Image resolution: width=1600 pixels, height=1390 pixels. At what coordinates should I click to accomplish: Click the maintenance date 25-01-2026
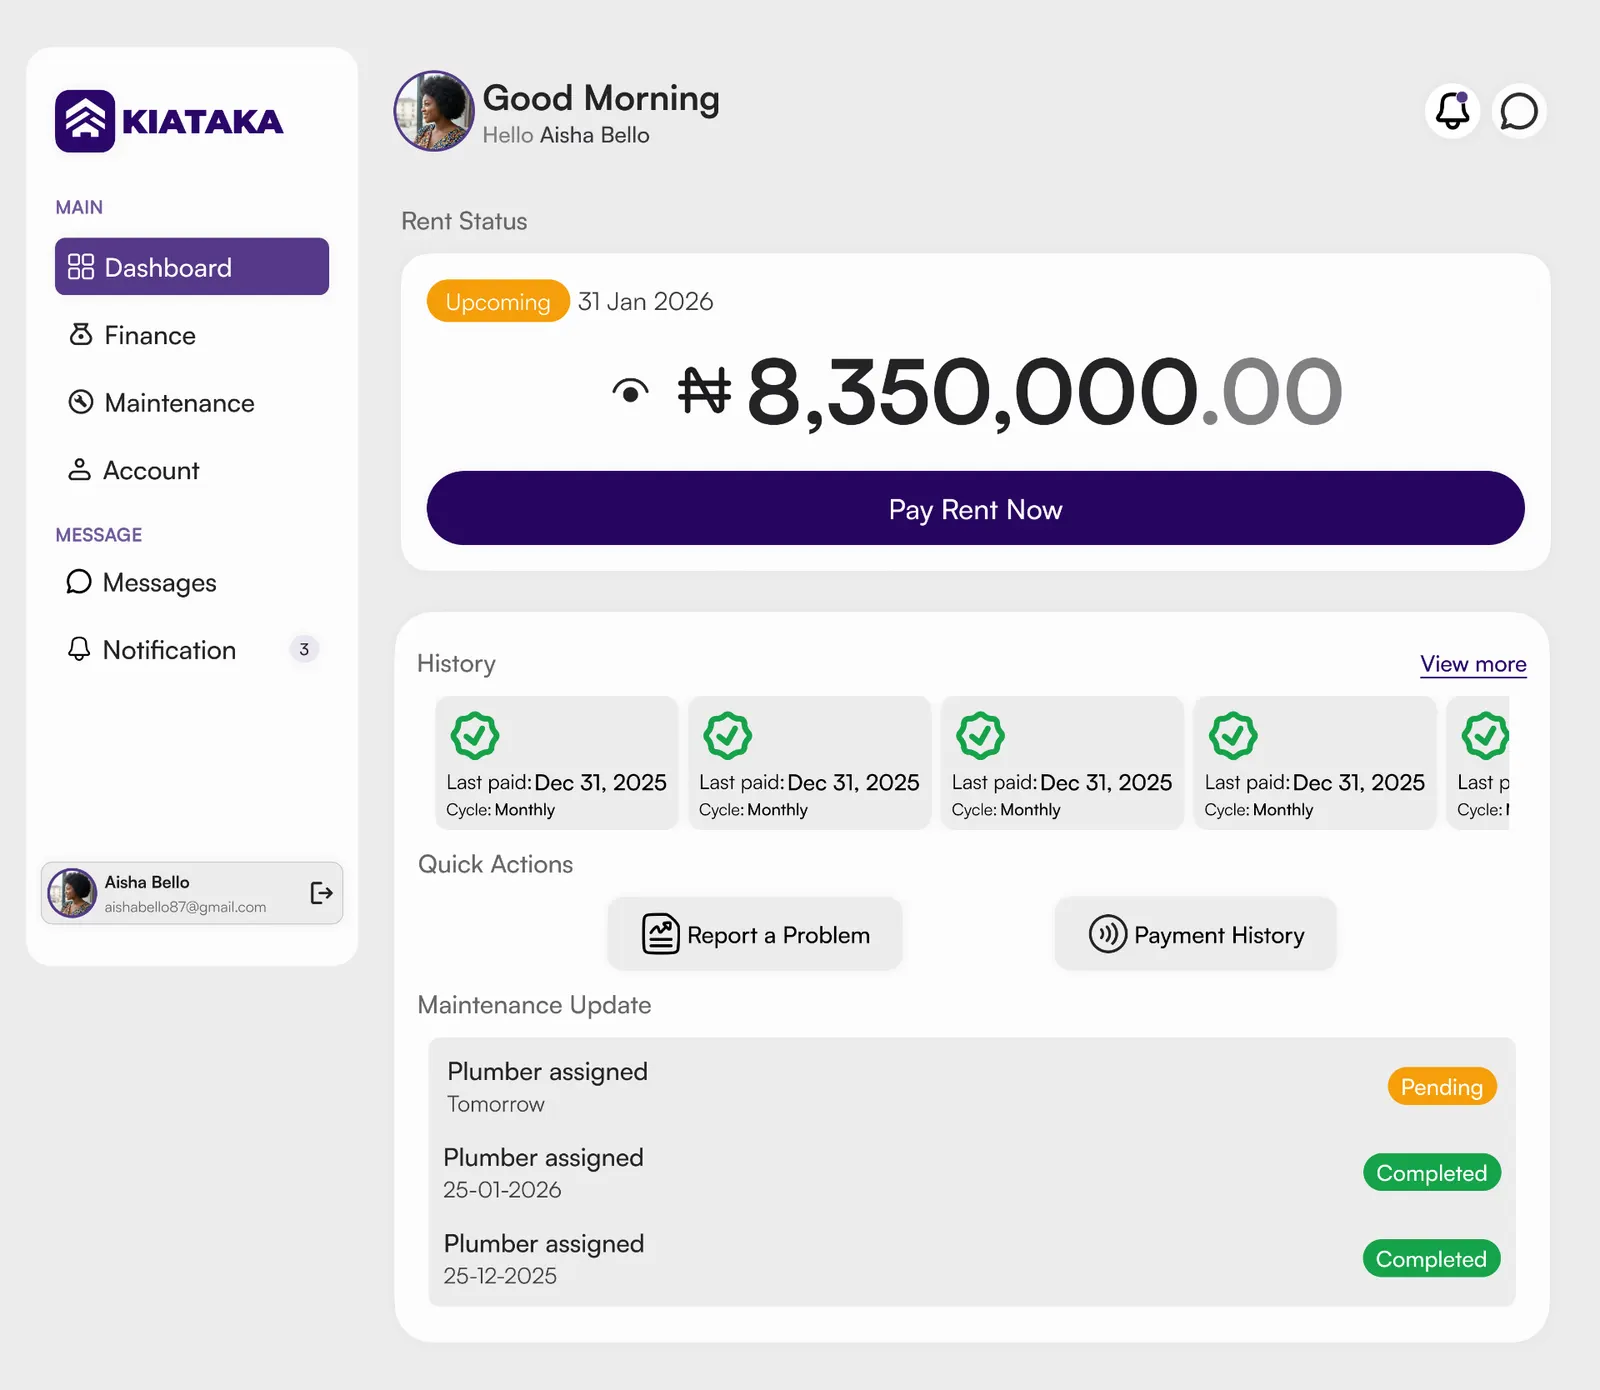pos(502,1190)
